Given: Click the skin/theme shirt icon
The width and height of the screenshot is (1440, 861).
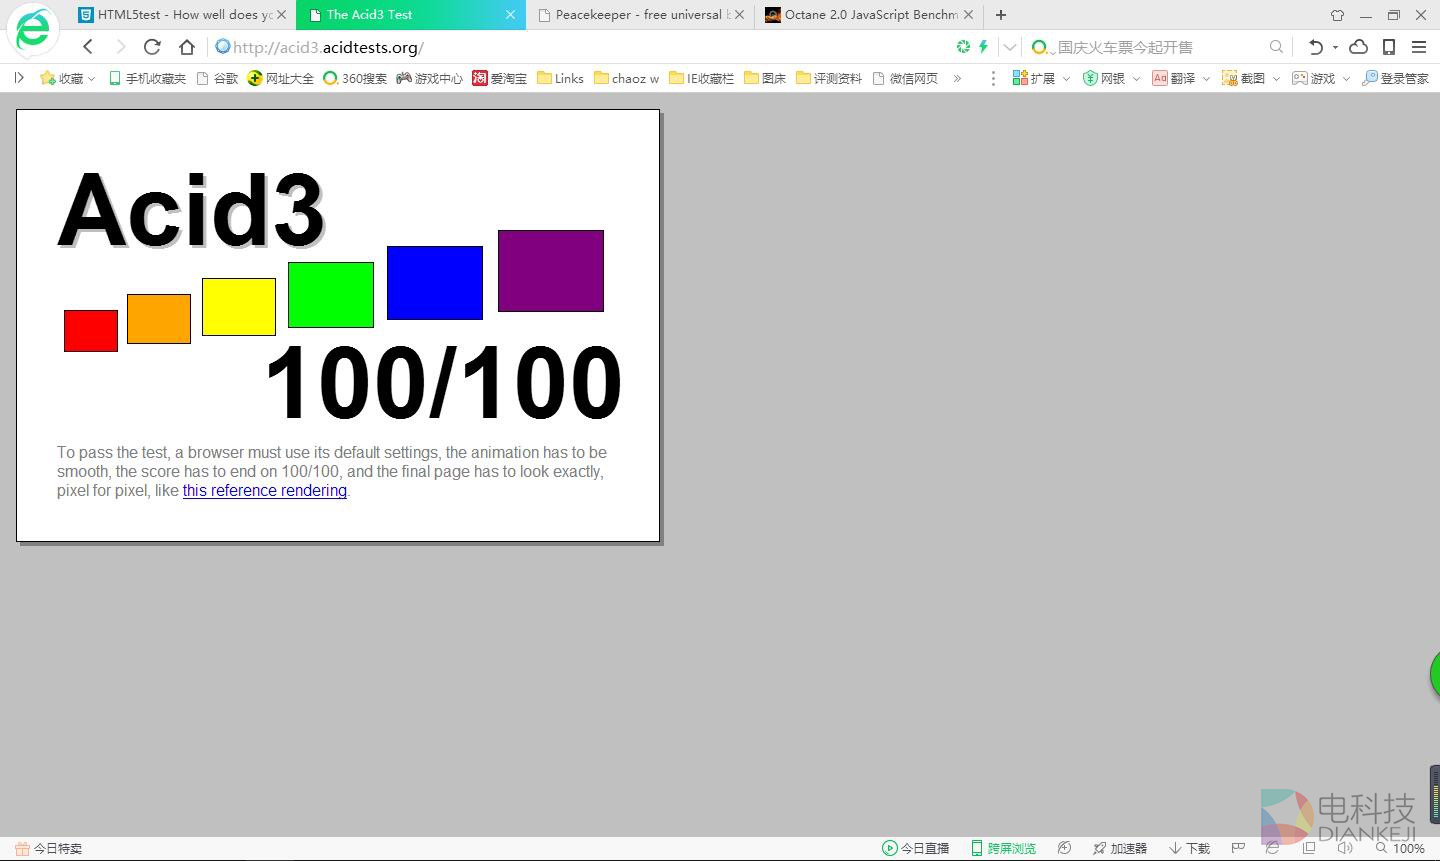Looking at the screenshot, I should coord(1337,15).
